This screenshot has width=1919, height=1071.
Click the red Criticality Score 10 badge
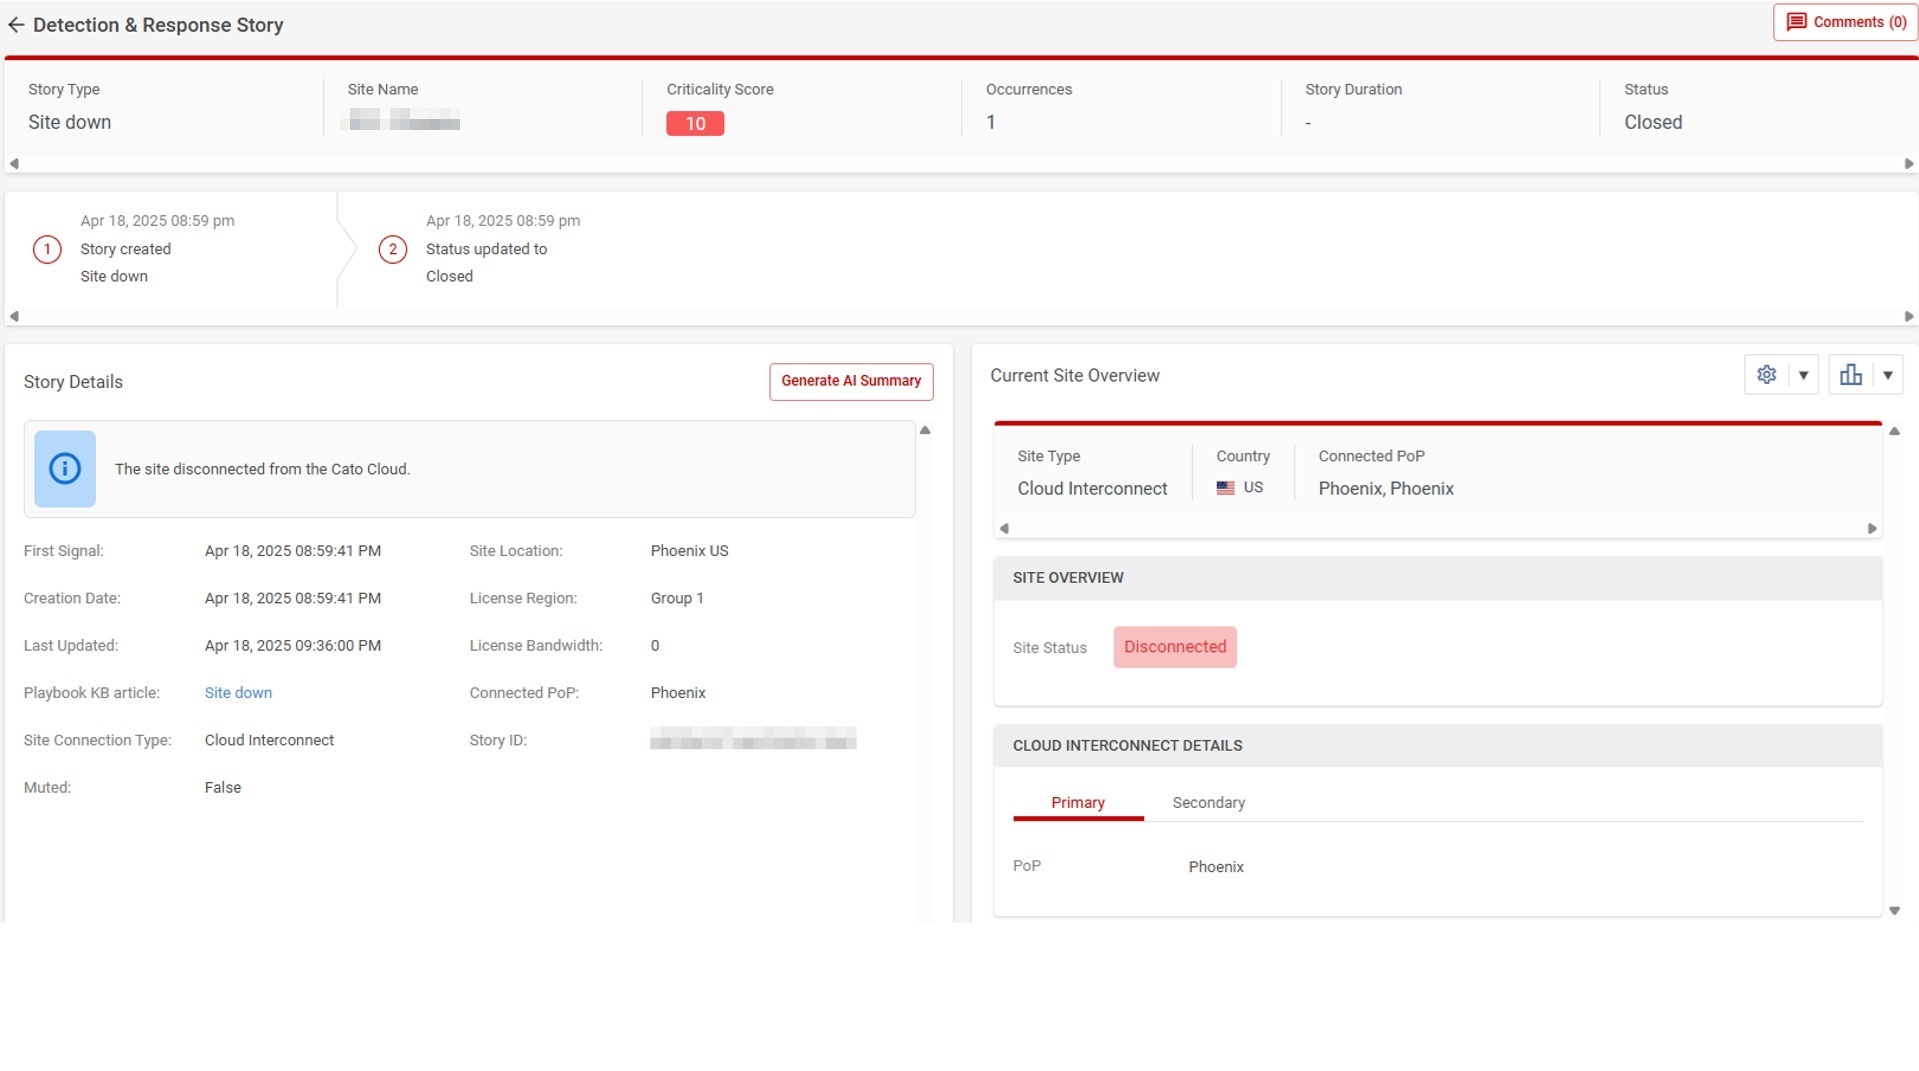tap(695, 124)
